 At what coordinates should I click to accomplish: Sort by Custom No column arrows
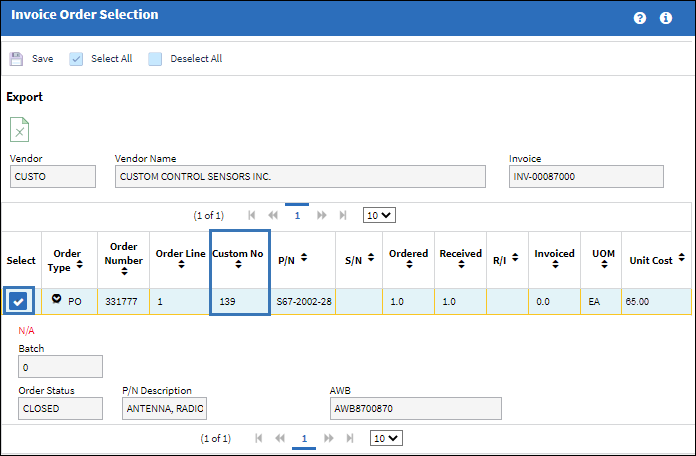point(238,264)
